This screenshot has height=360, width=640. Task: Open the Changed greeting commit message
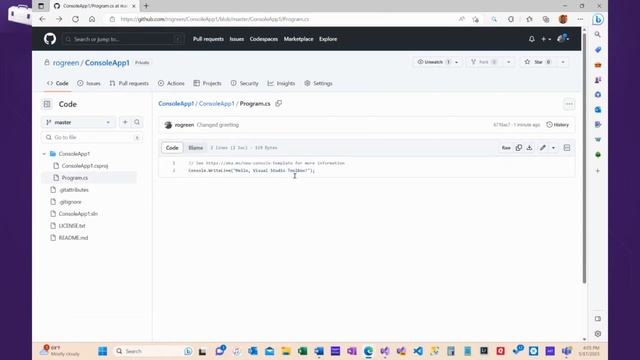pos(218,125)
